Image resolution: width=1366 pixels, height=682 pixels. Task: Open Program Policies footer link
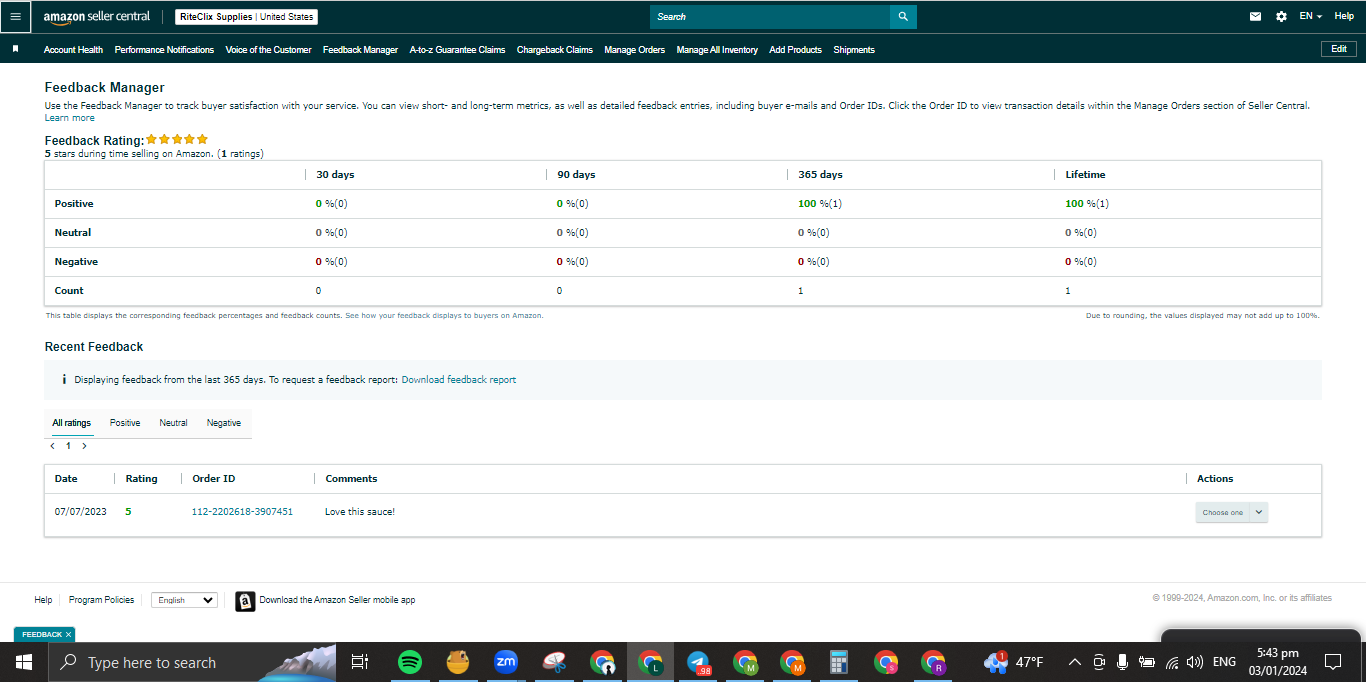(101, 600)
